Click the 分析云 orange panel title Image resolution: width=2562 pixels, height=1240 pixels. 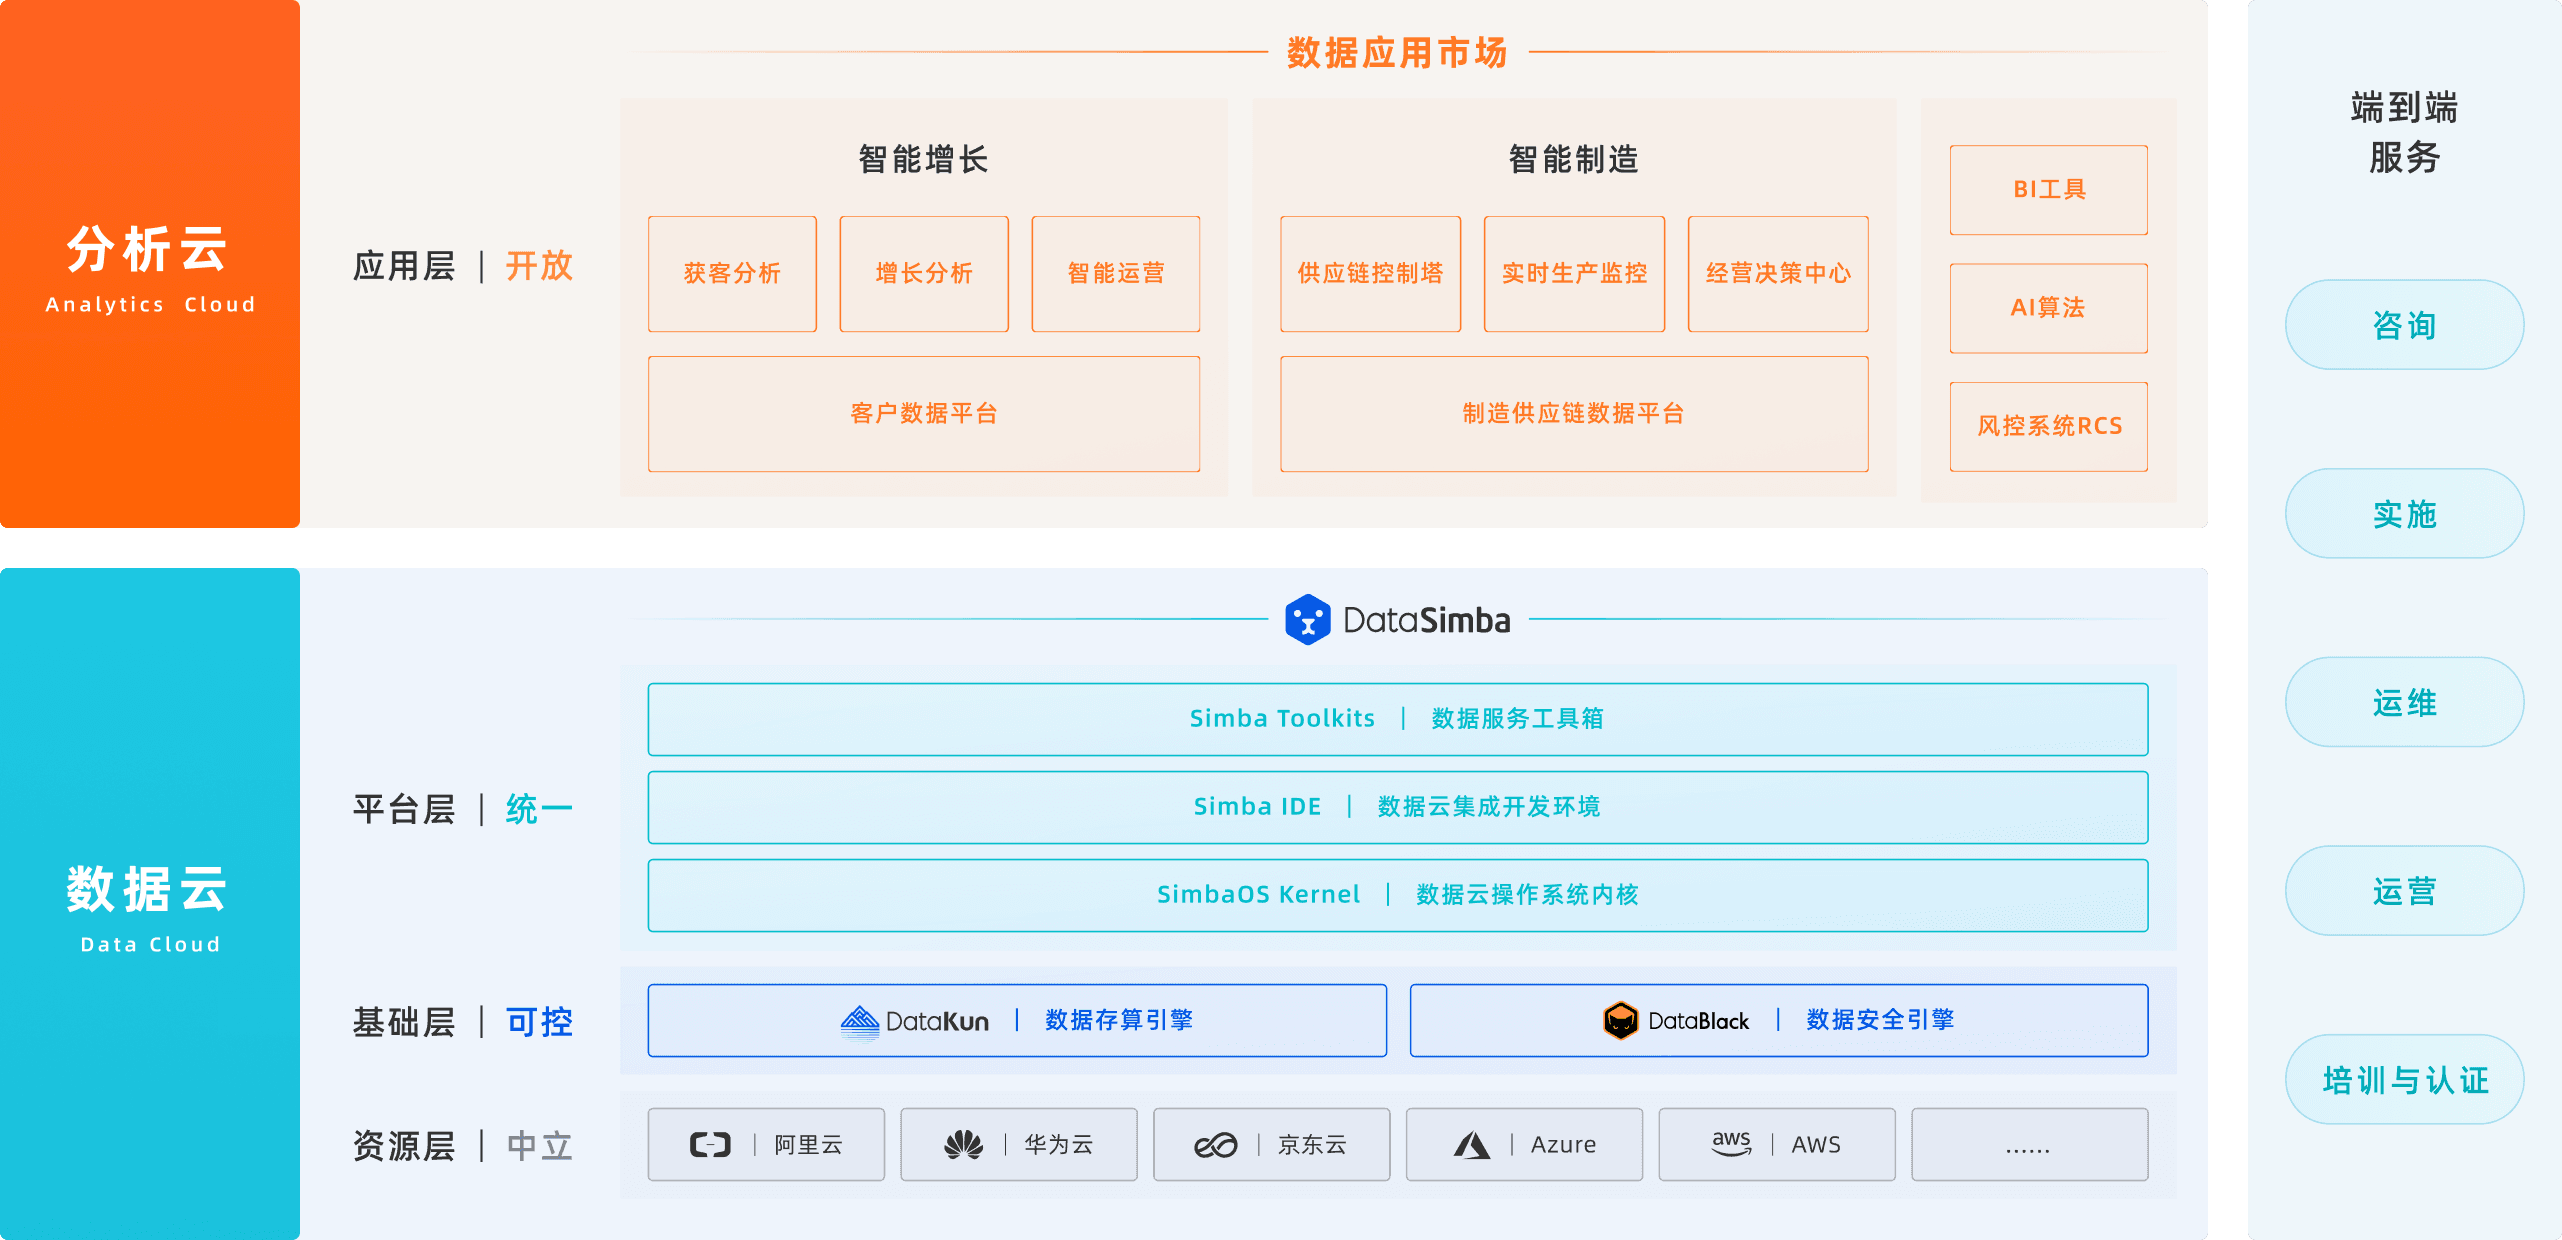click(148, 249)
